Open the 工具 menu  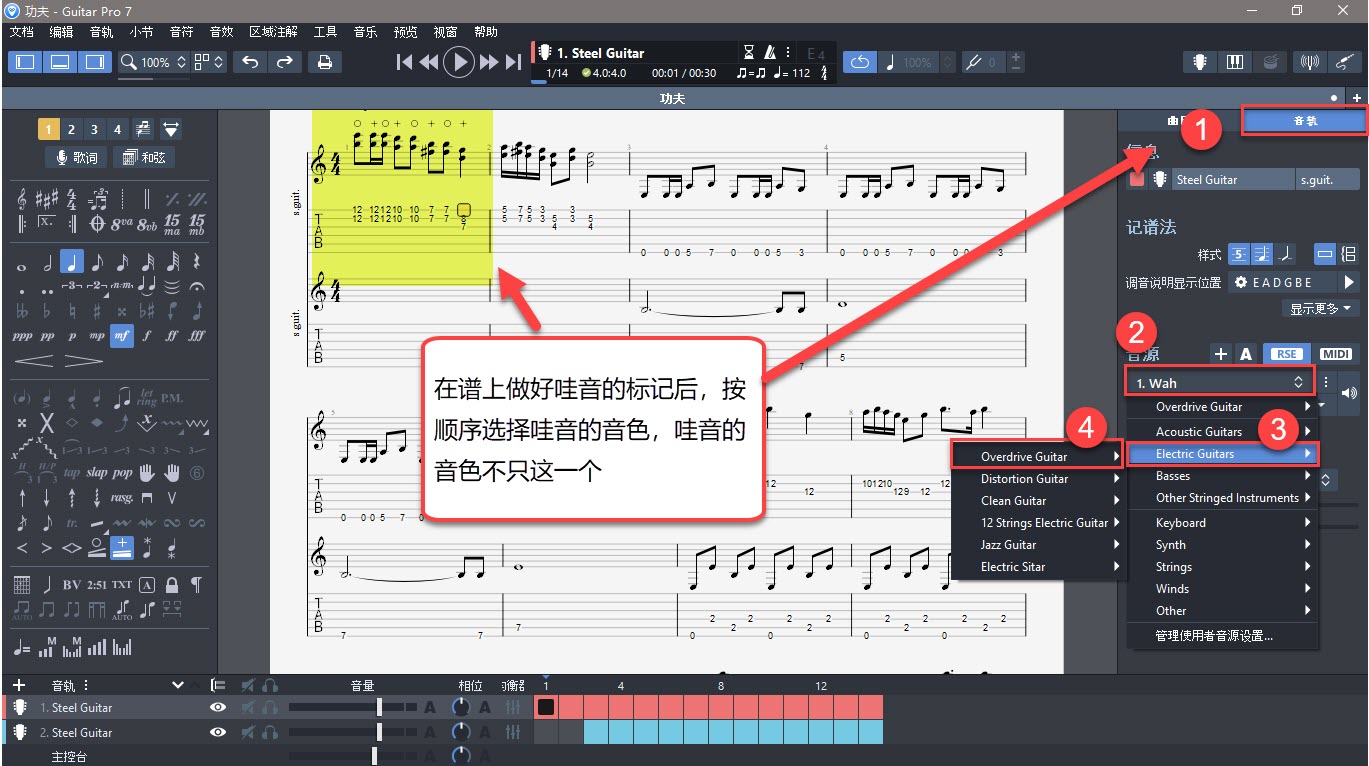click(325, 32)
